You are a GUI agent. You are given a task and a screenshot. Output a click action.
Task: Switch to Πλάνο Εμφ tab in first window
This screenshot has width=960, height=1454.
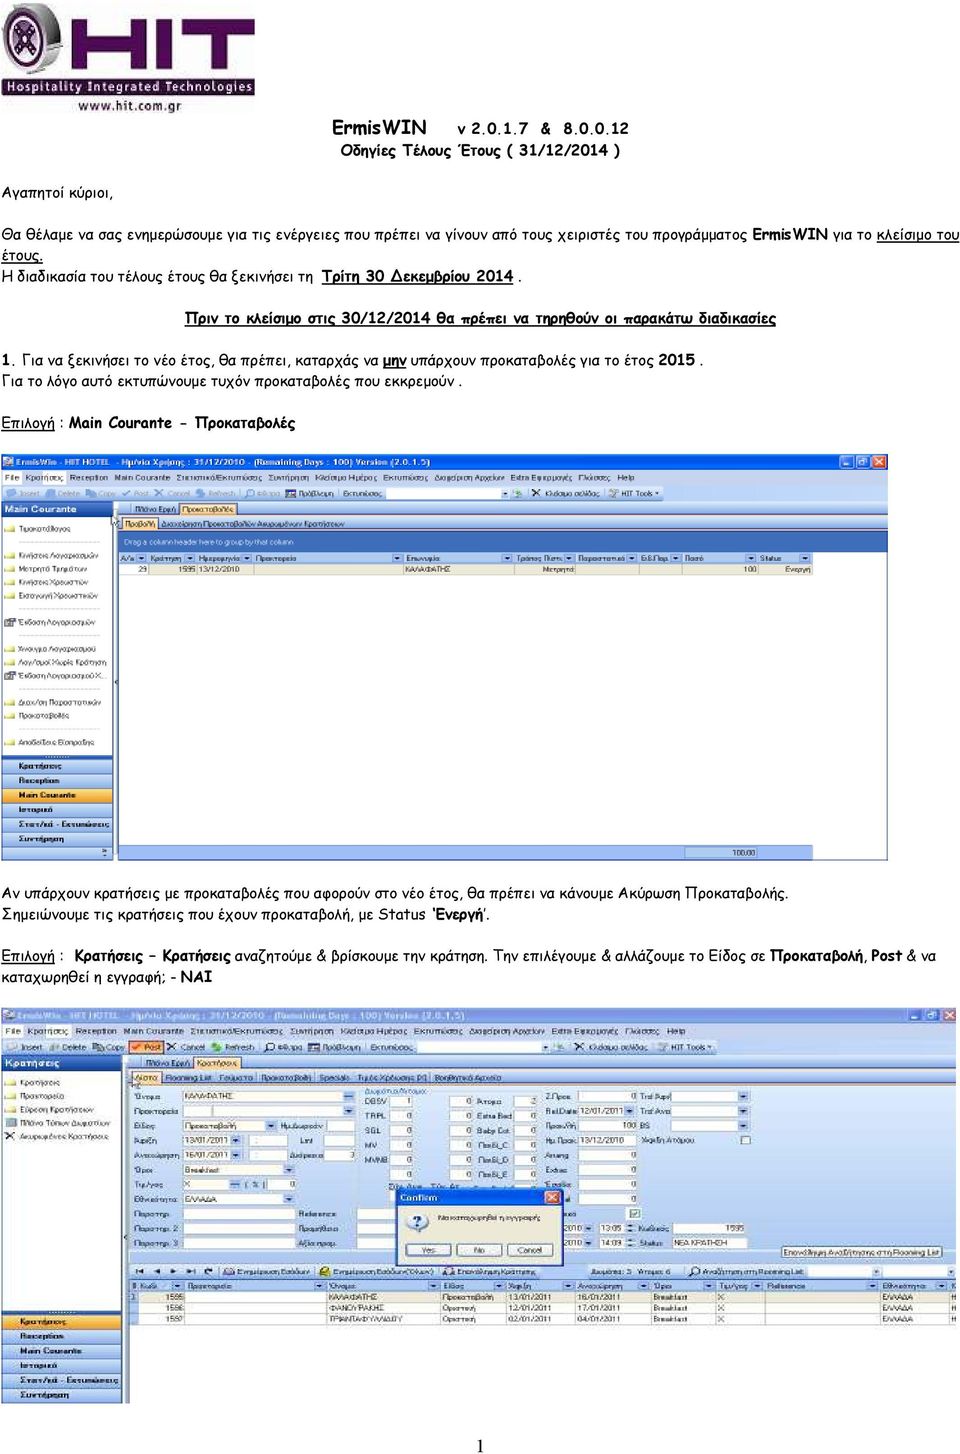156,509
